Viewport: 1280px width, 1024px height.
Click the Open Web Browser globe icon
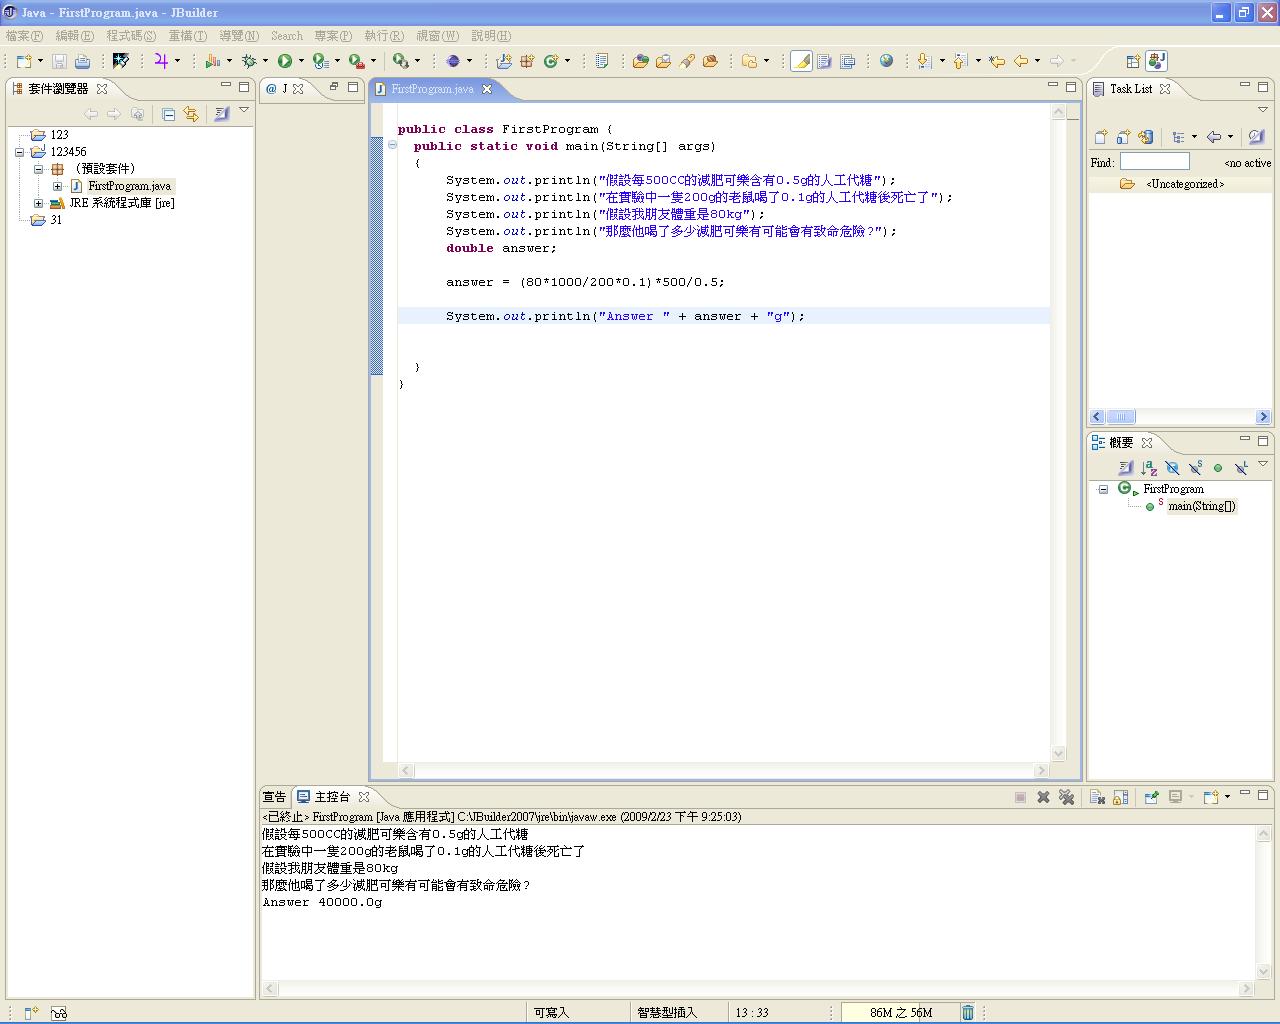(x=886, y=61)
